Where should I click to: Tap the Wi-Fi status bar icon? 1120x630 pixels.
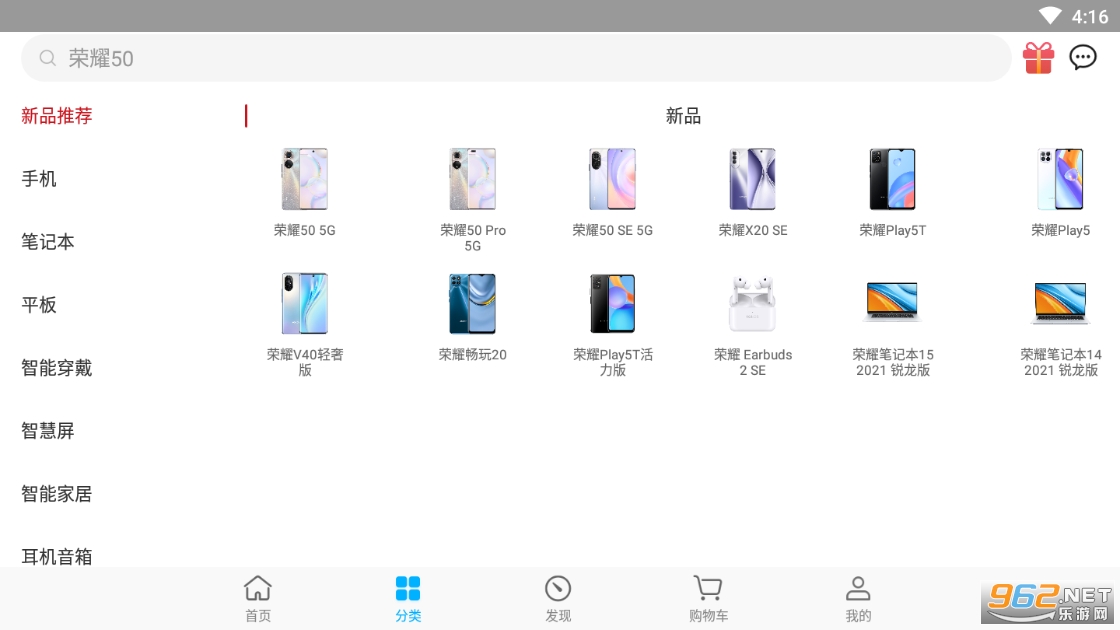(x=1050, y=16)
